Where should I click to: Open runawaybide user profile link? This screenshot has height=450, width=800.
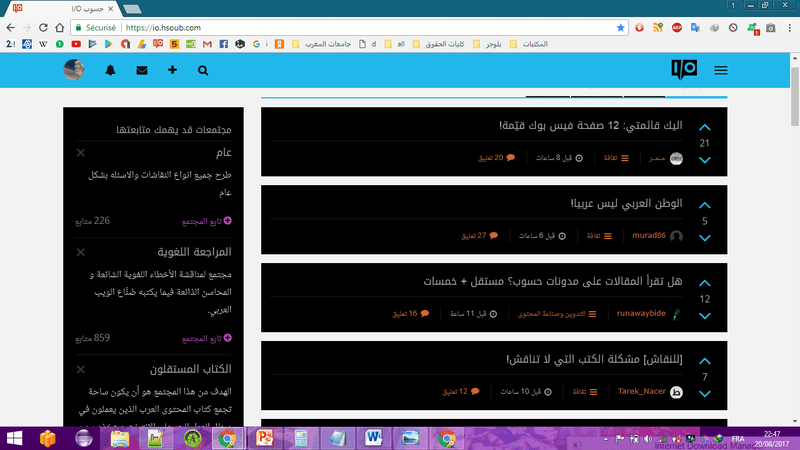642,314
